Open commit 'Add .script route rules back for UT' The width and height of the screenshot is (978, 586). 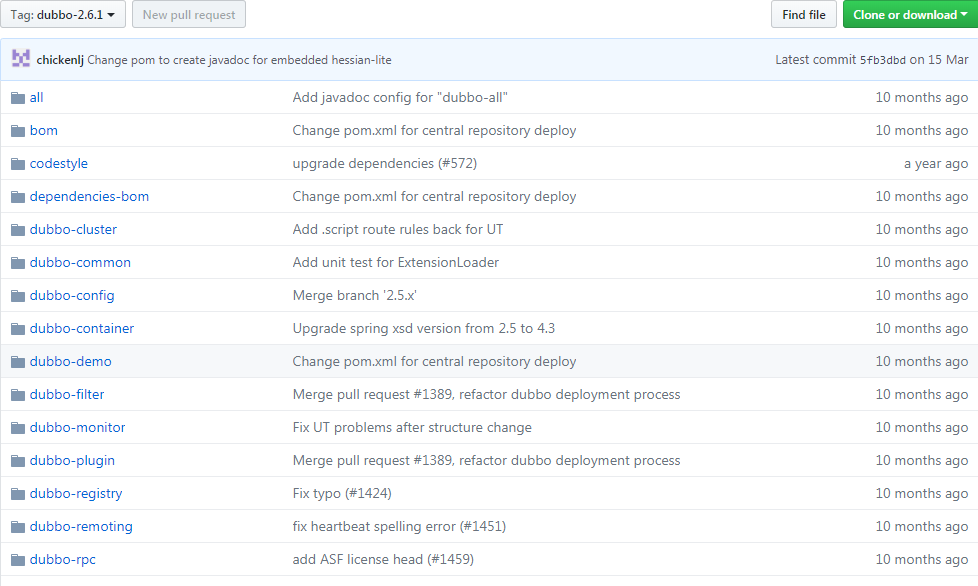coord(398,229)
